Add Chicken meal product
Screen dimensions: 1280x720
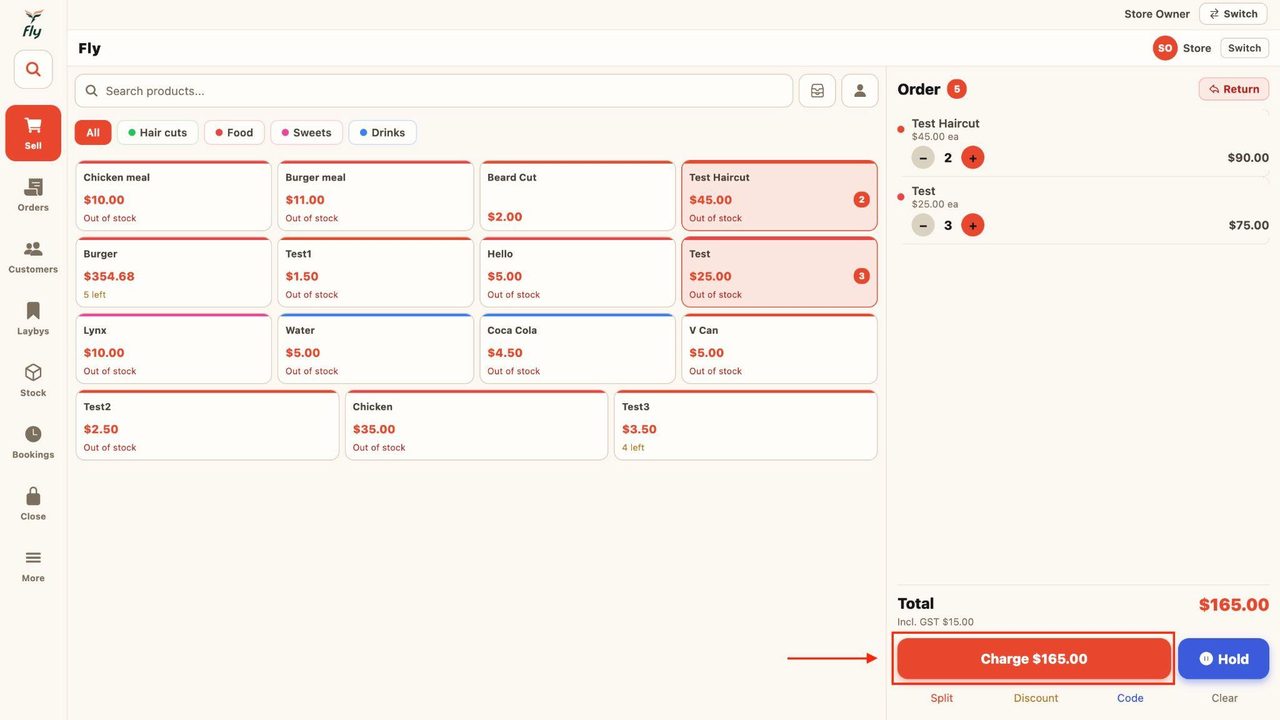tap(174, 196)
